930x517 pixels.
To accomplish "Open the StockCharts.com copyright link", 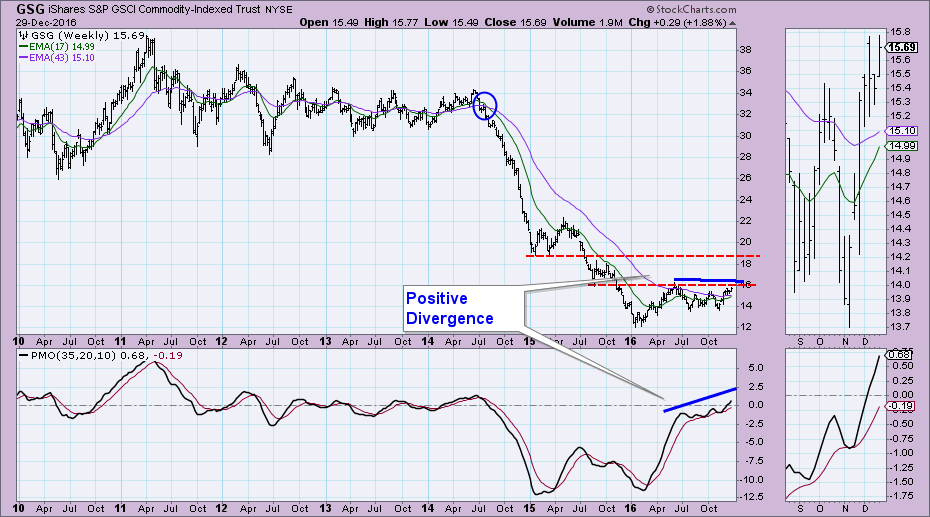I will tap(692, 9).
